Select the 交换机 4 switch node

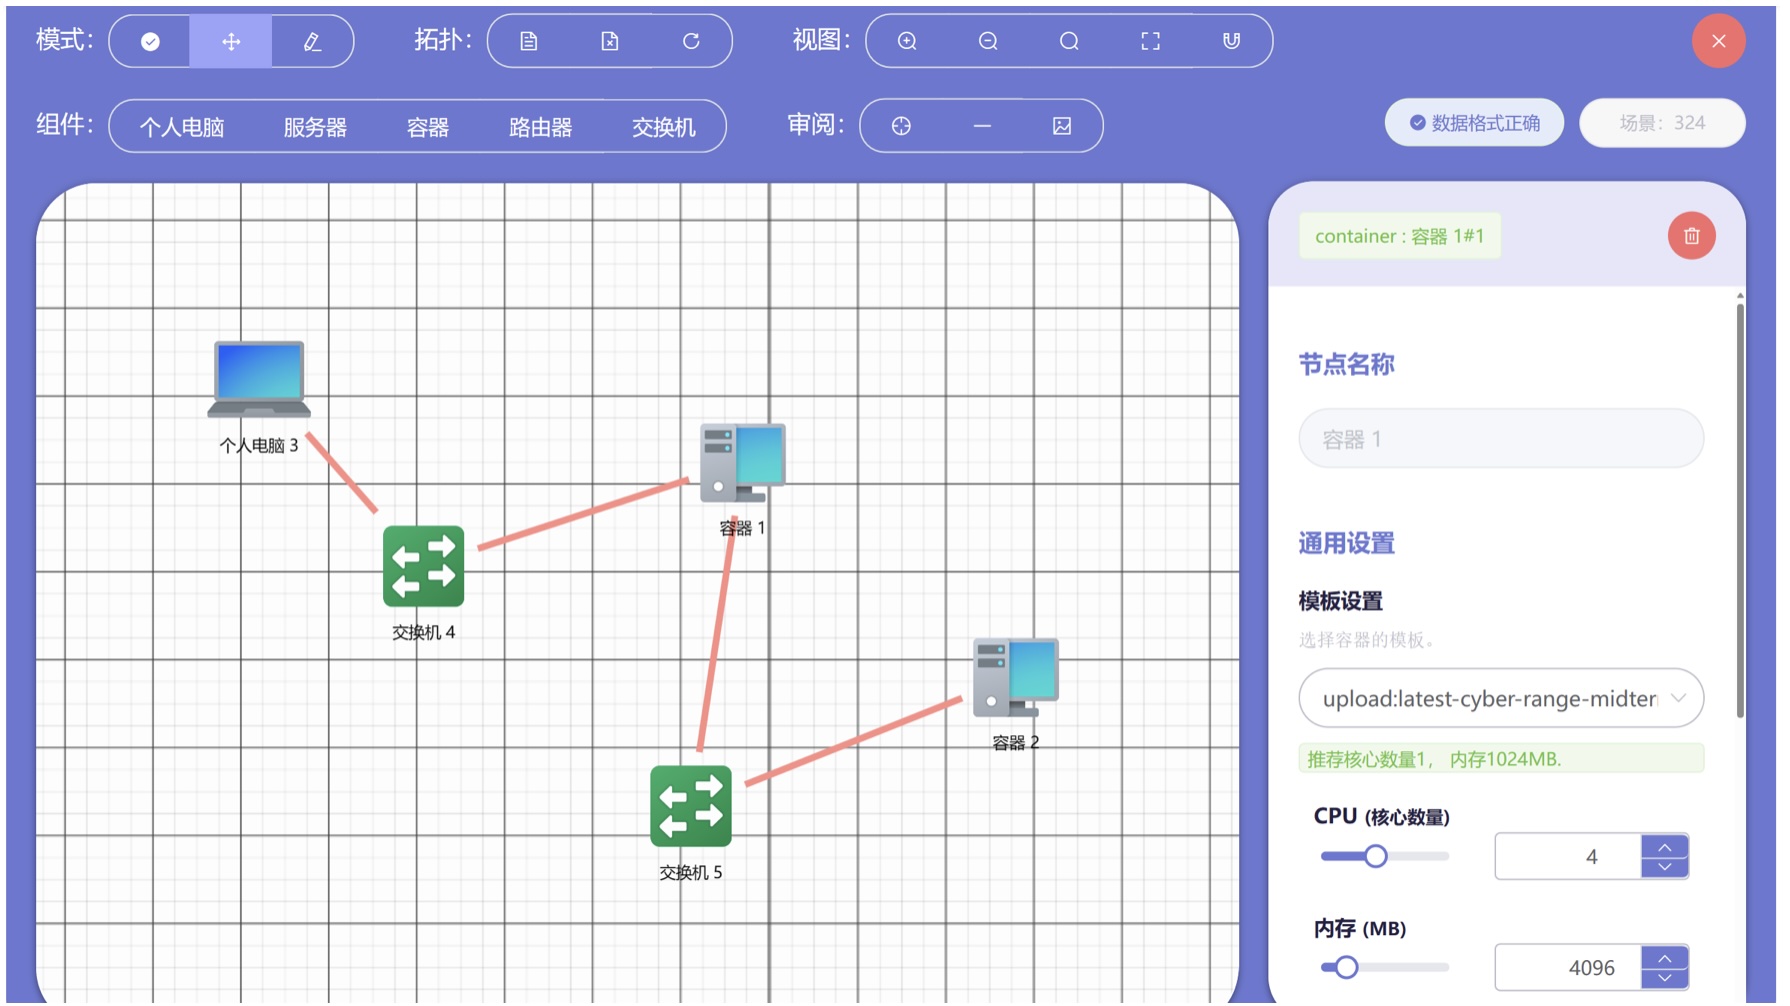[423, 566]
